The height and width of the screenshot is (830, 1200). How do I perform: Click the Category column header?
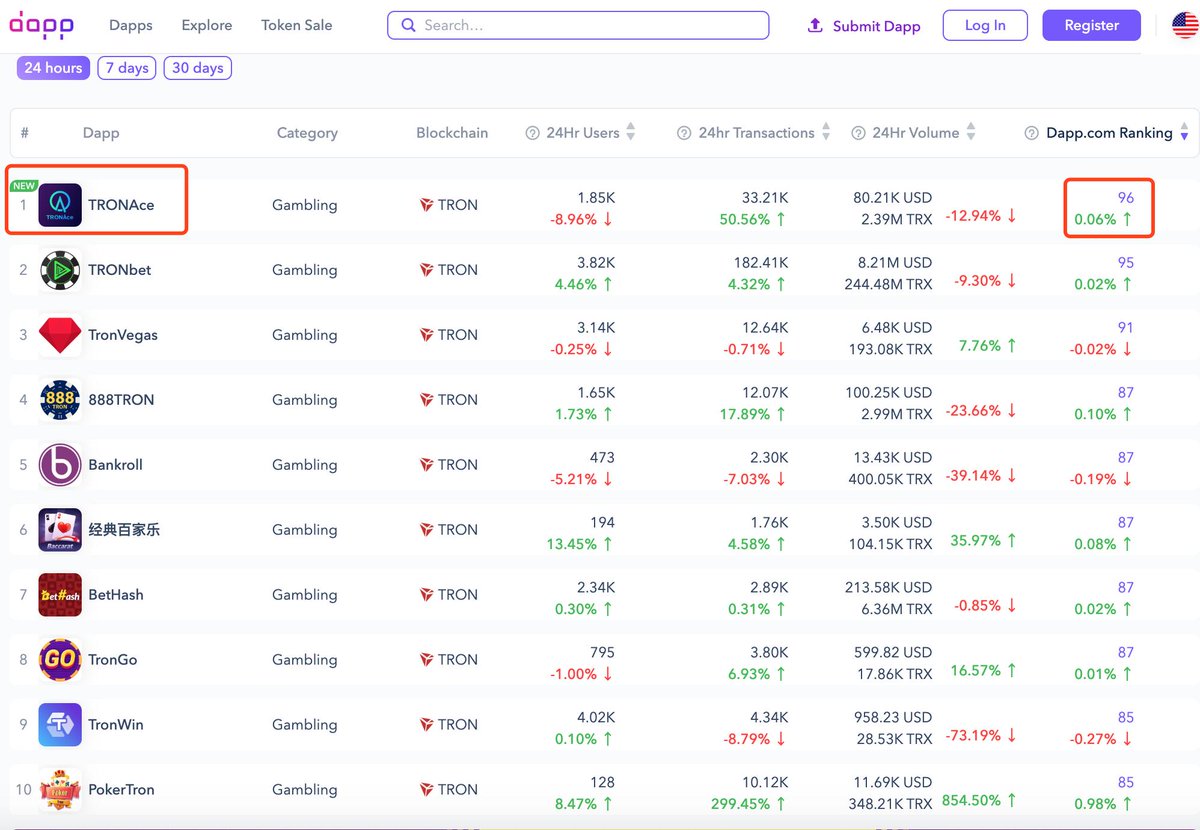tap(307, 133)
